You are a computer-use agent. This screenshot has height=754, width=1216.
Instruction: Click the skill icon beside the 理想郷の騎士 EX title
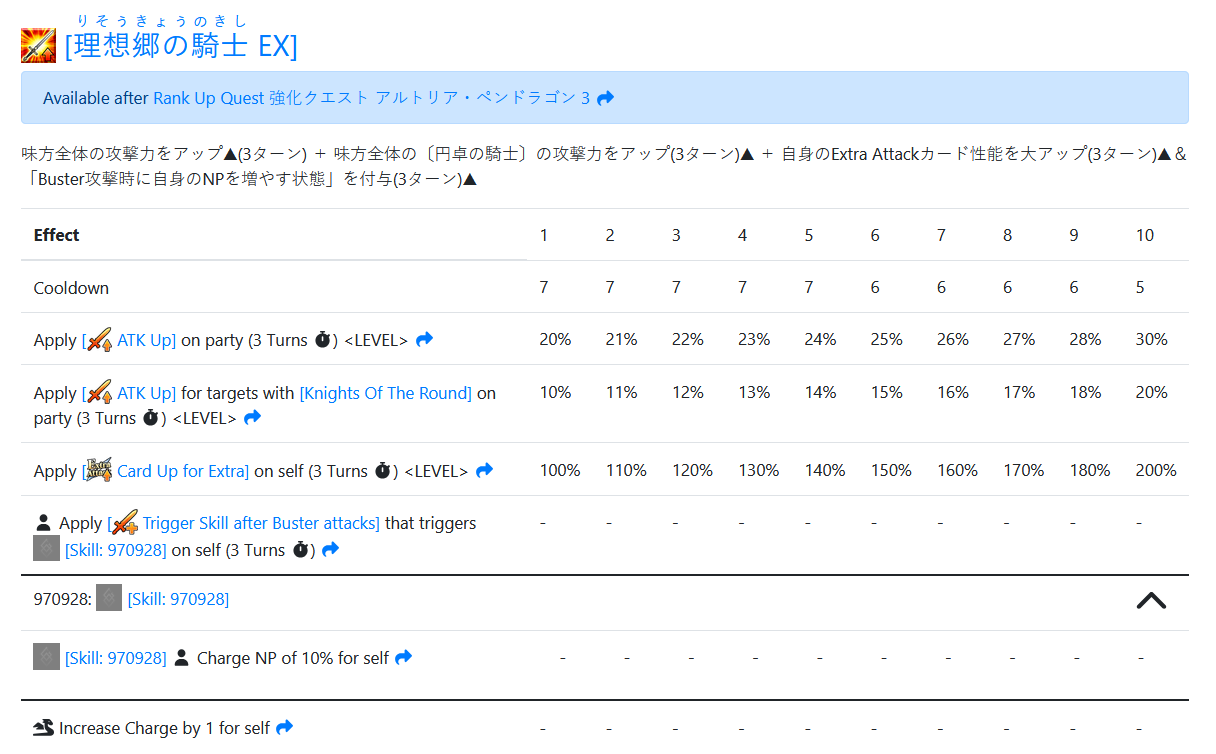(x=38, y=46)
